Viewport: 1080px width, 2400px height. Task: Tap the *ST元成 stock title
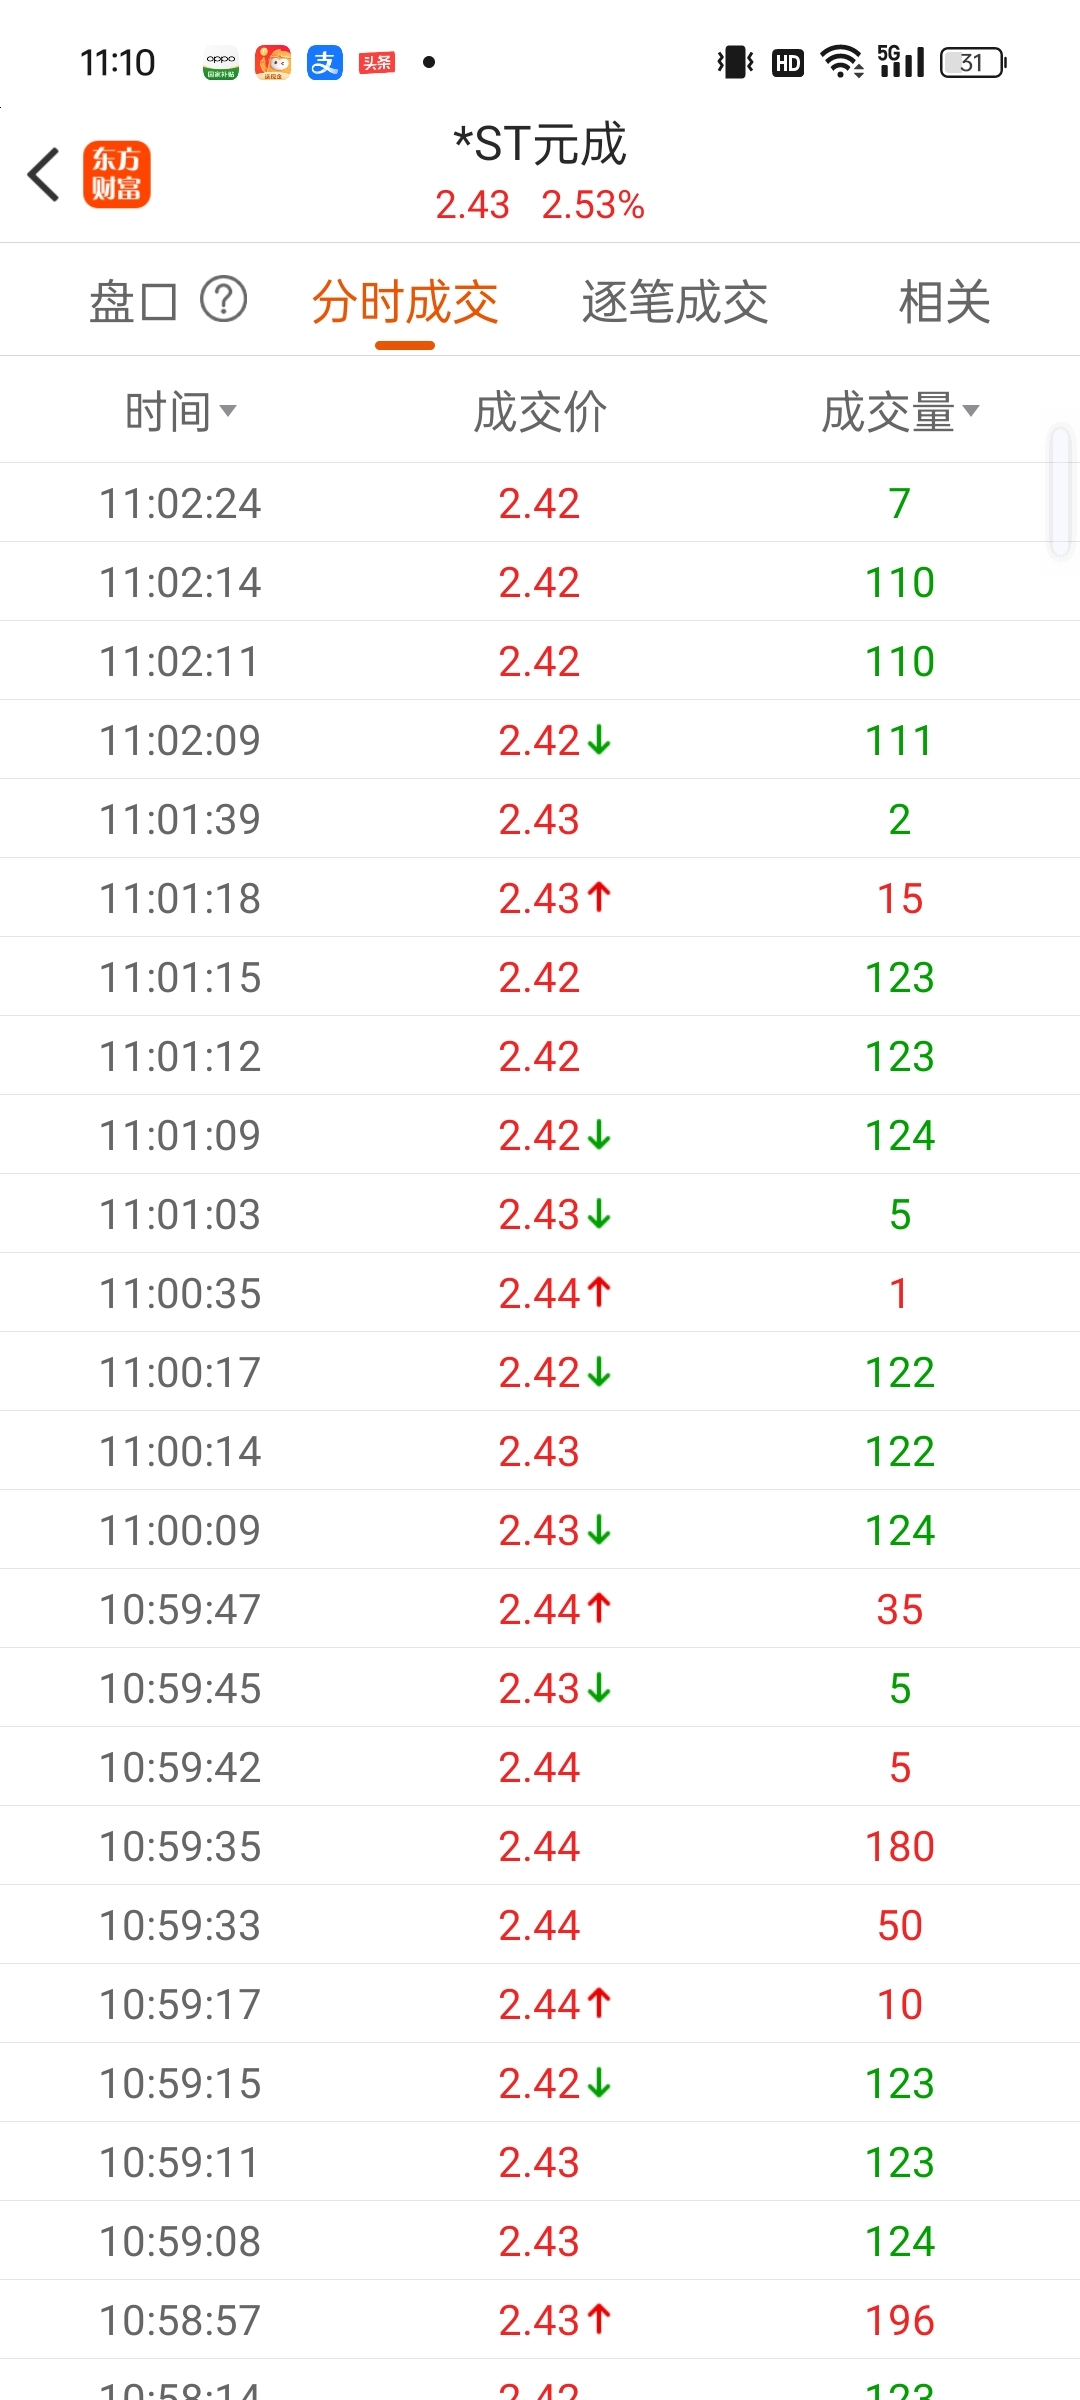(540, 144)
